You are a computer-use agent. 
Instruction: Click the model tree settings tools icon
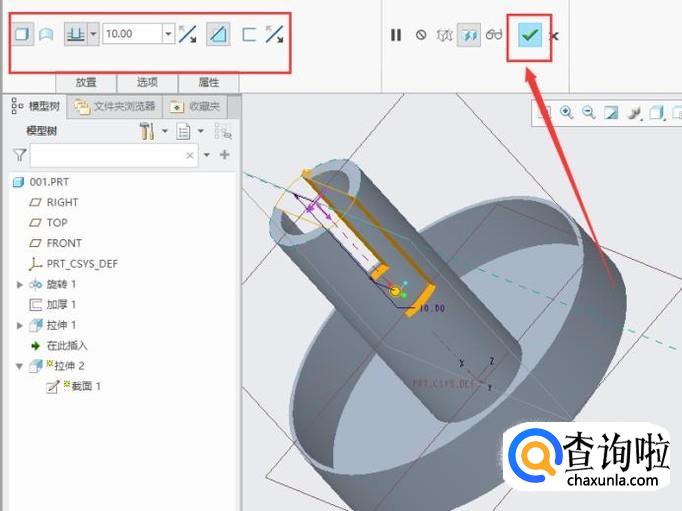147,131
